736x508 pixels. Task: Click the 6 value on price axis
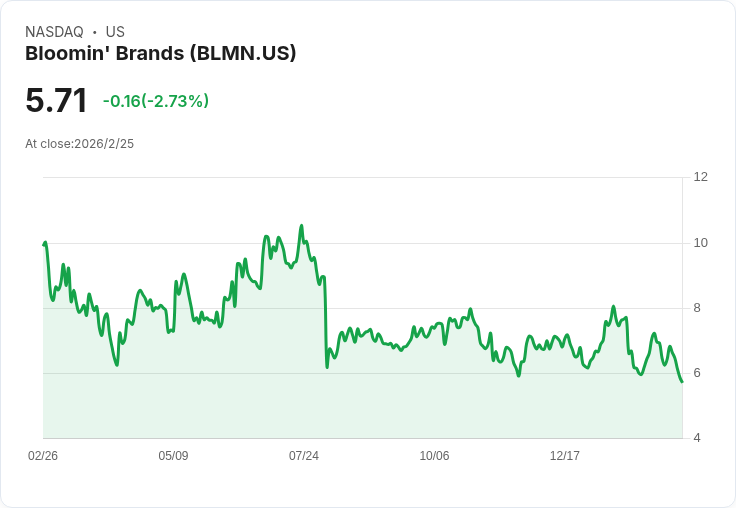[x=697, y=373]
